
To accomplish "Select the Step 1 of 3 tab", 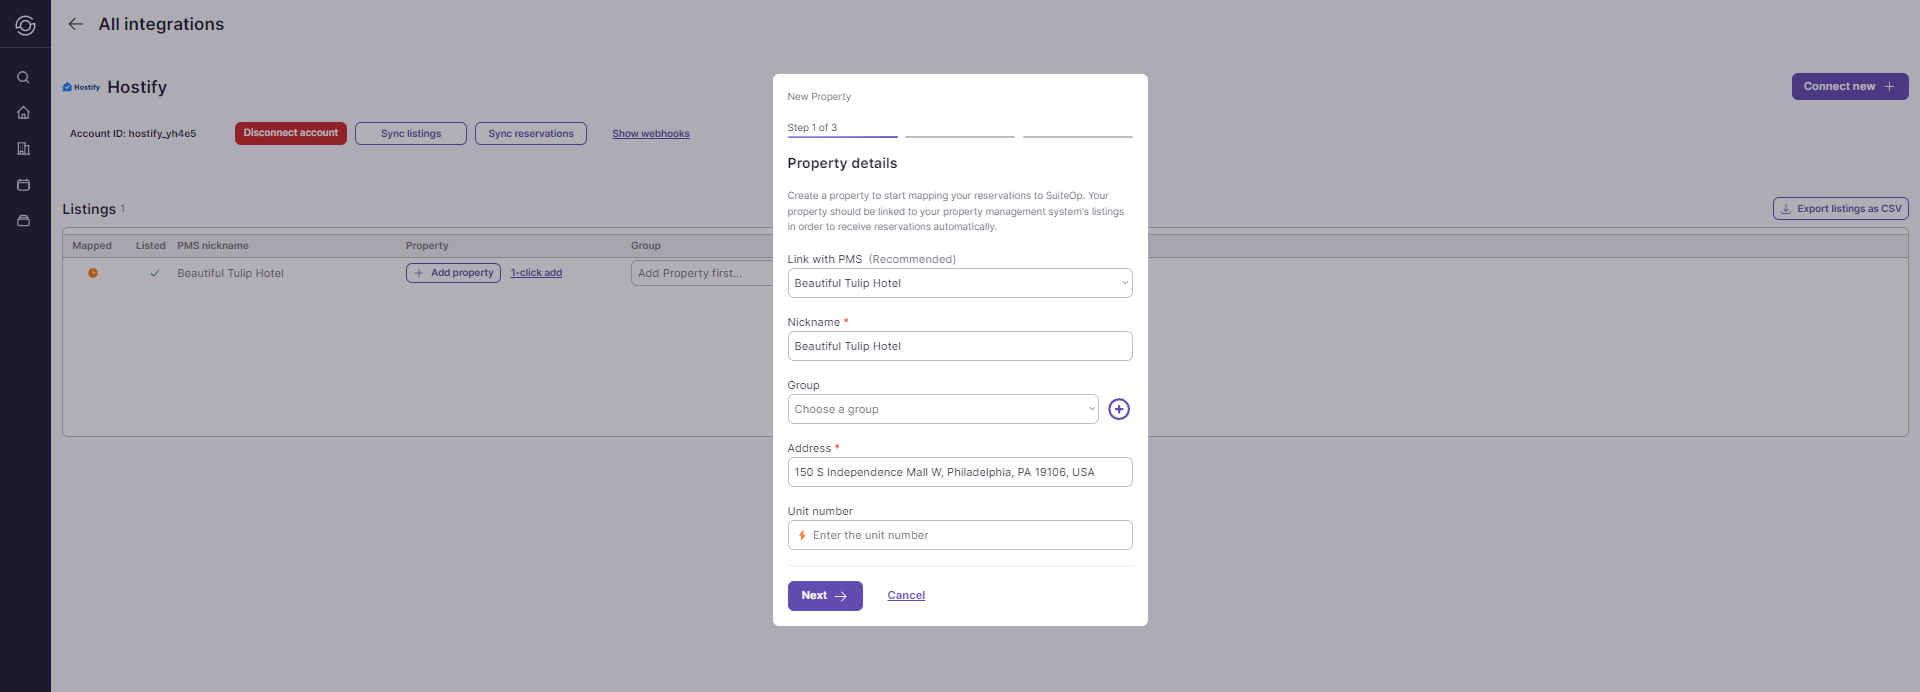I will pyautogui.click(x=842, y=129).
